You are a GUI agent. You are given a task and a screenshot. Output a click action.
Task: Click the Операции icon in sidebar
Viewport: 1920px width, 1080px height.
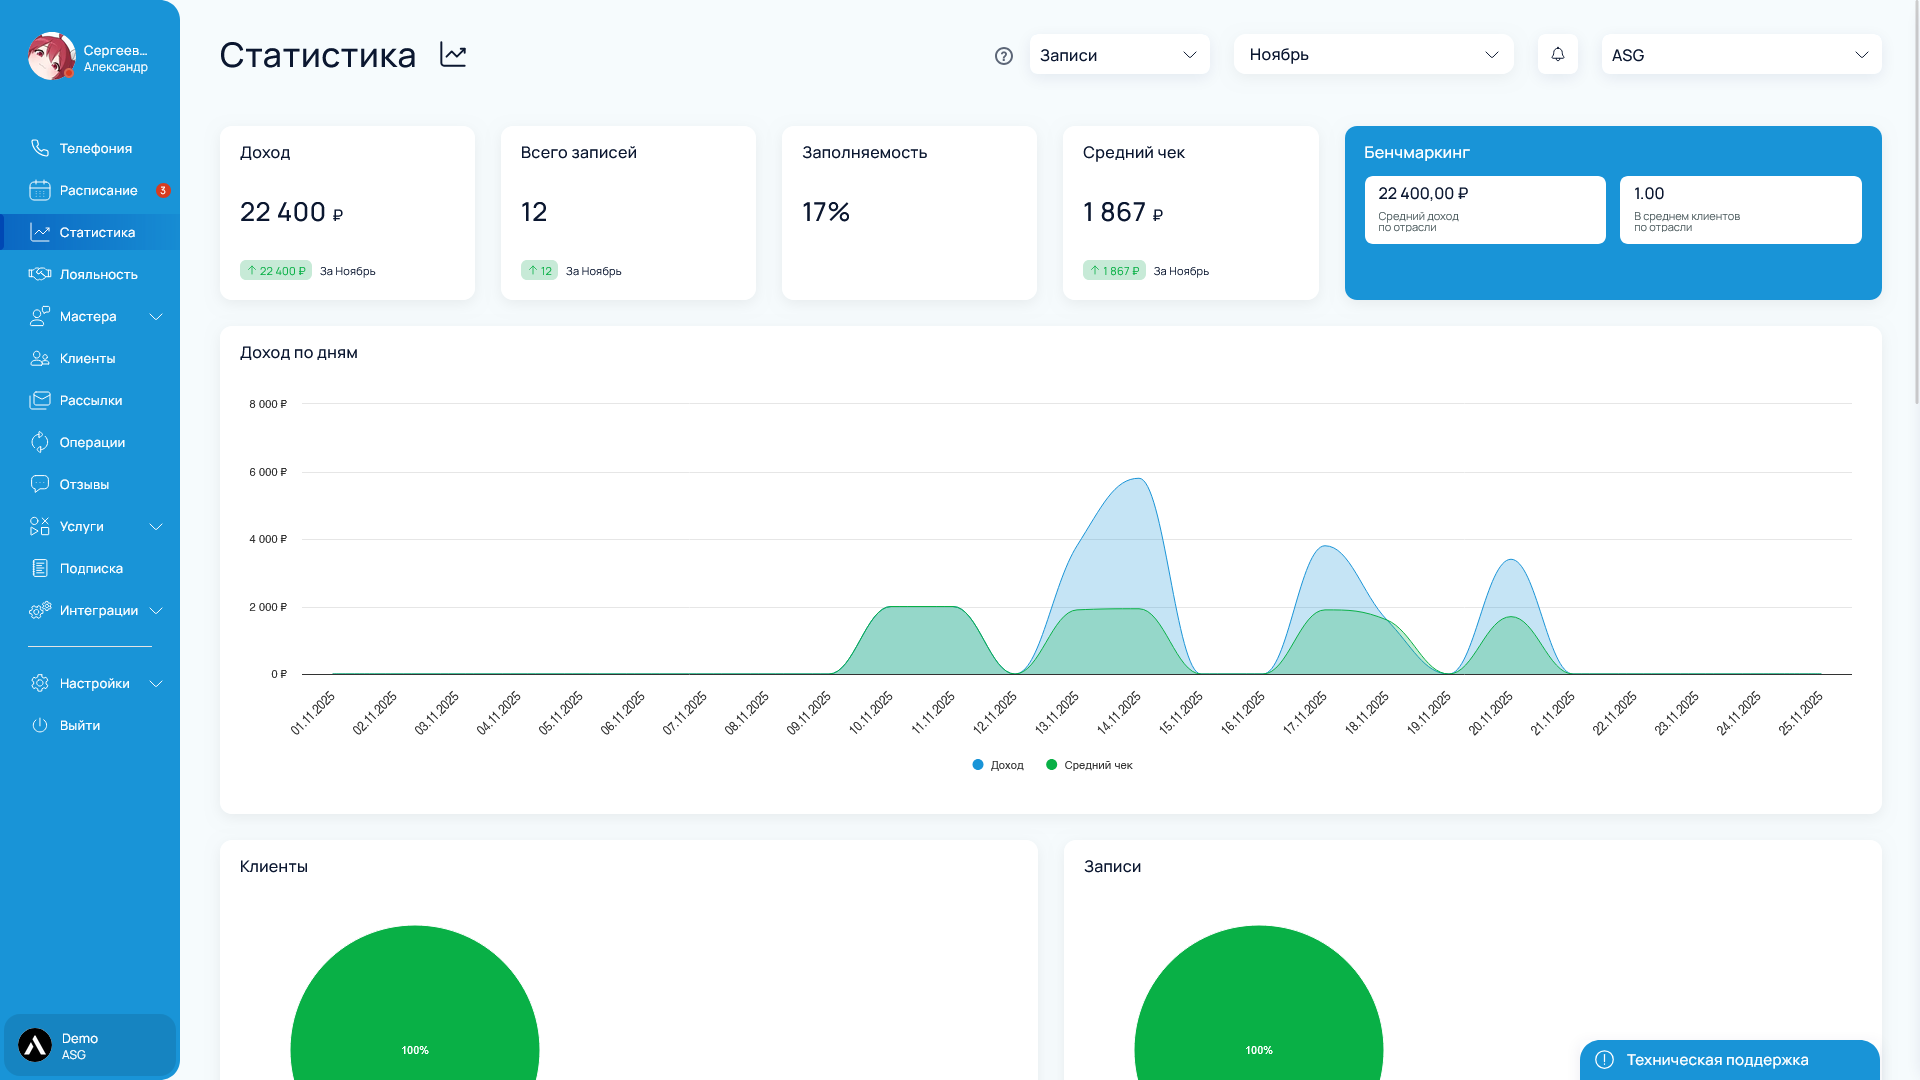(40, 442)
